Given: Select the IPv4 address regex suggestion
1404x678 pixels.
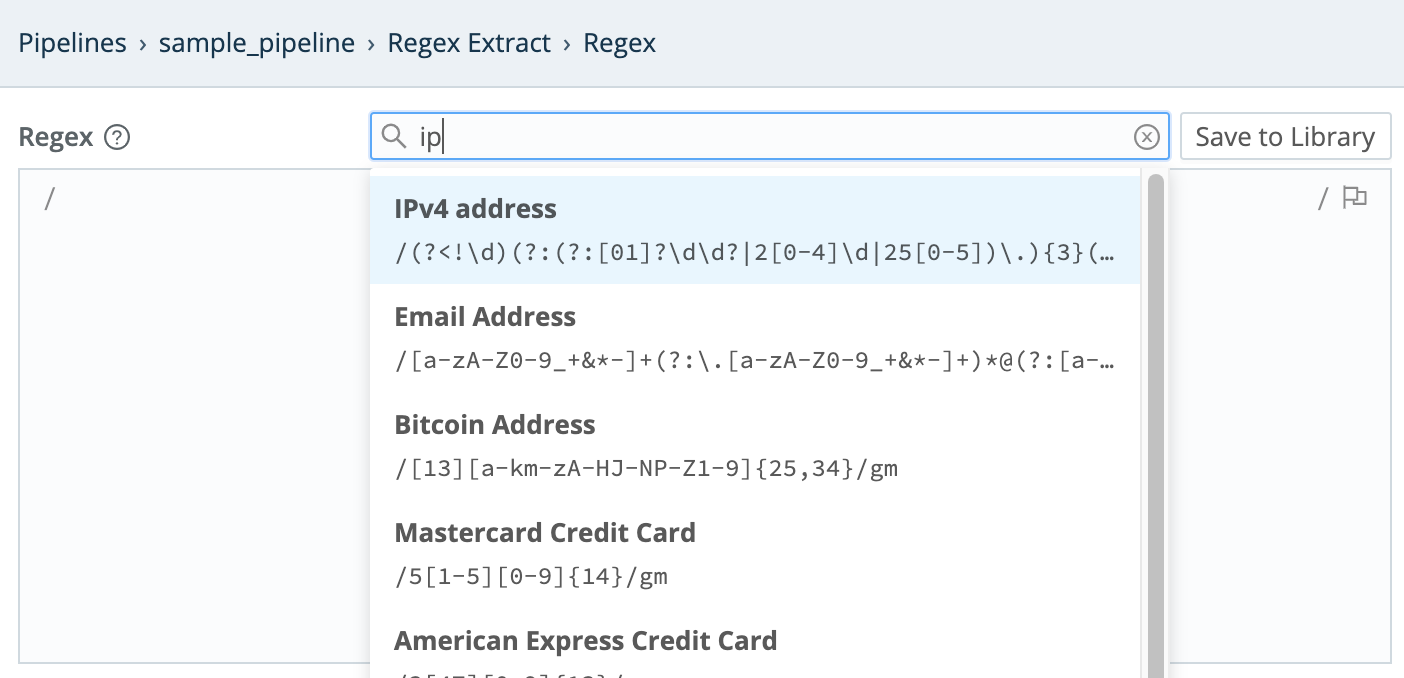Looking at the screenshot, I should point(700,228).
